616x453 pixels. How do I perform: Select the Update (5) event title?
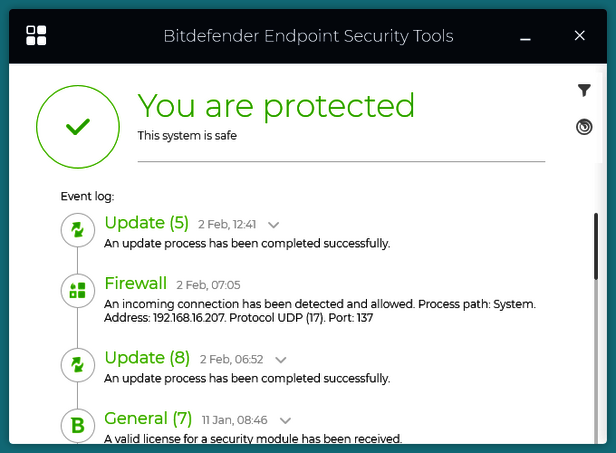pyautogui.click(x=146, y=222)
